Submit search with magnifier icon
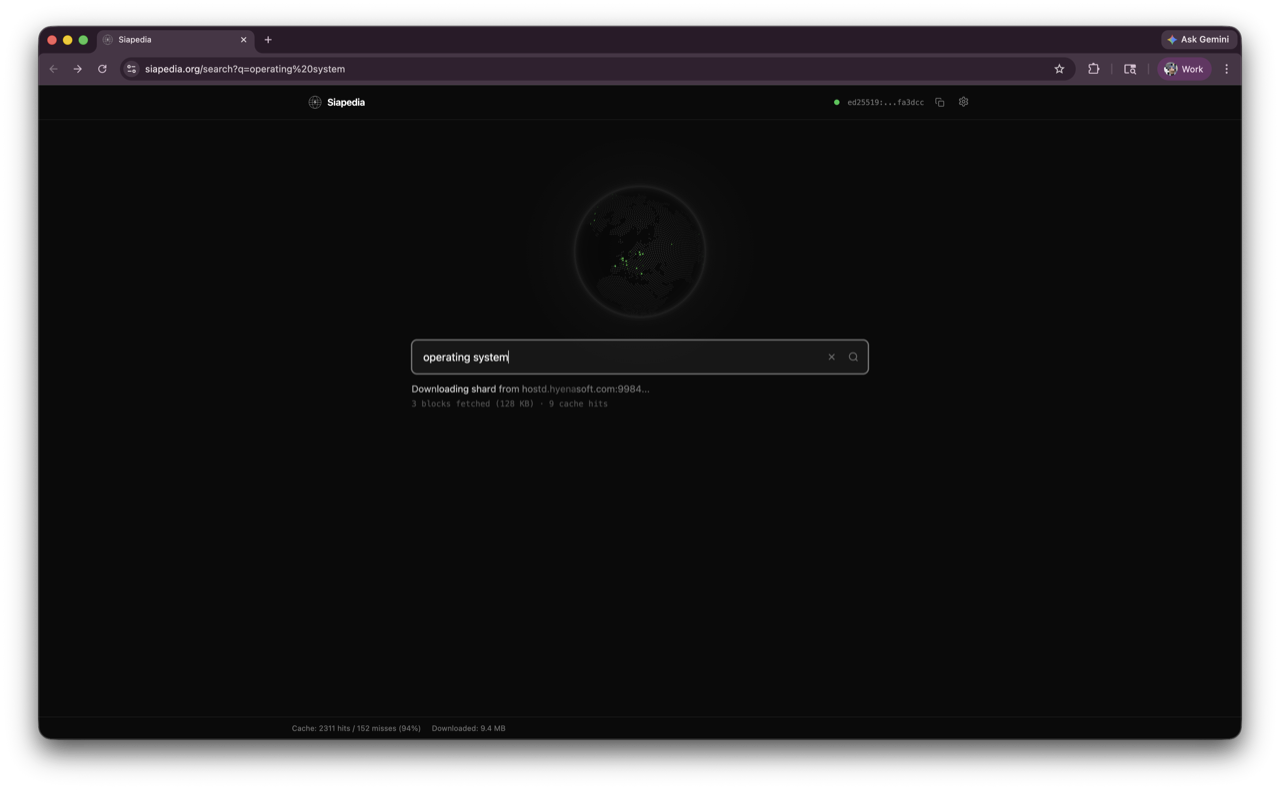Image resolution: width=1280 pixels, height=790 pixels. click(853, 357)
